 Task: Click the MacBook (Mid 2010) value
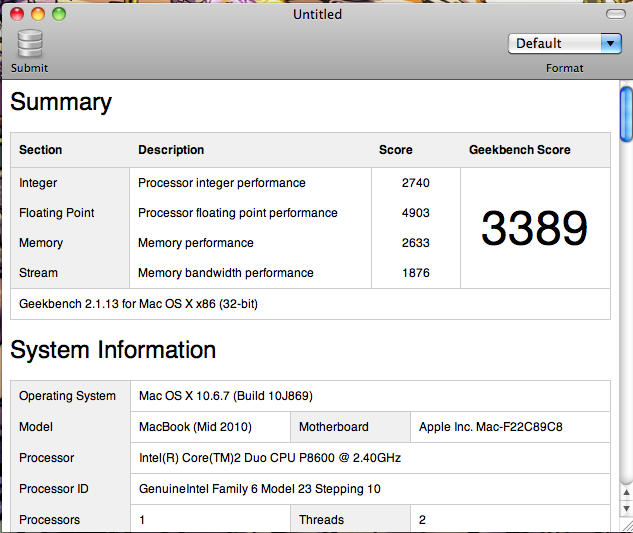pyautogui.click(x=195, y=427)
